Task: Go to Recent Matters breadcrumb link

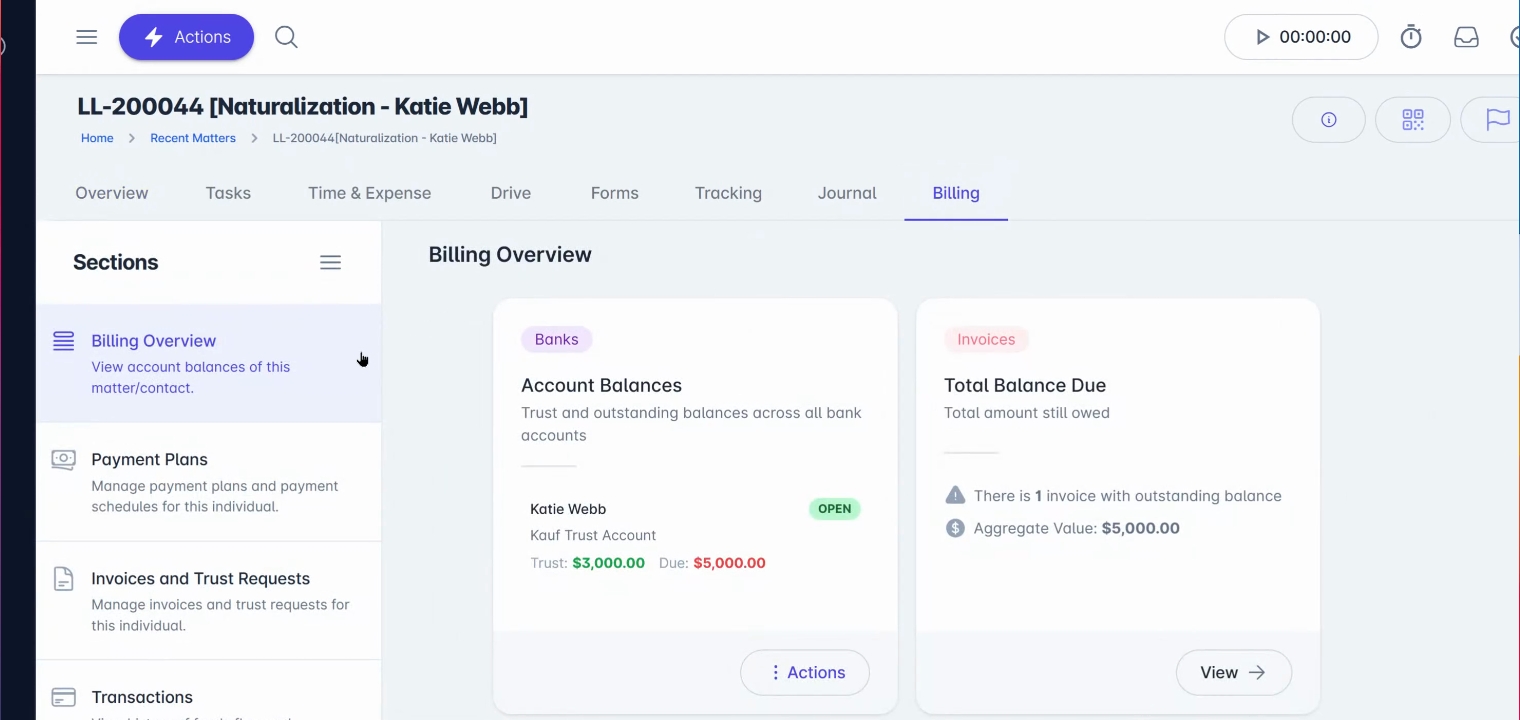Action: click(x=193, y=138)
